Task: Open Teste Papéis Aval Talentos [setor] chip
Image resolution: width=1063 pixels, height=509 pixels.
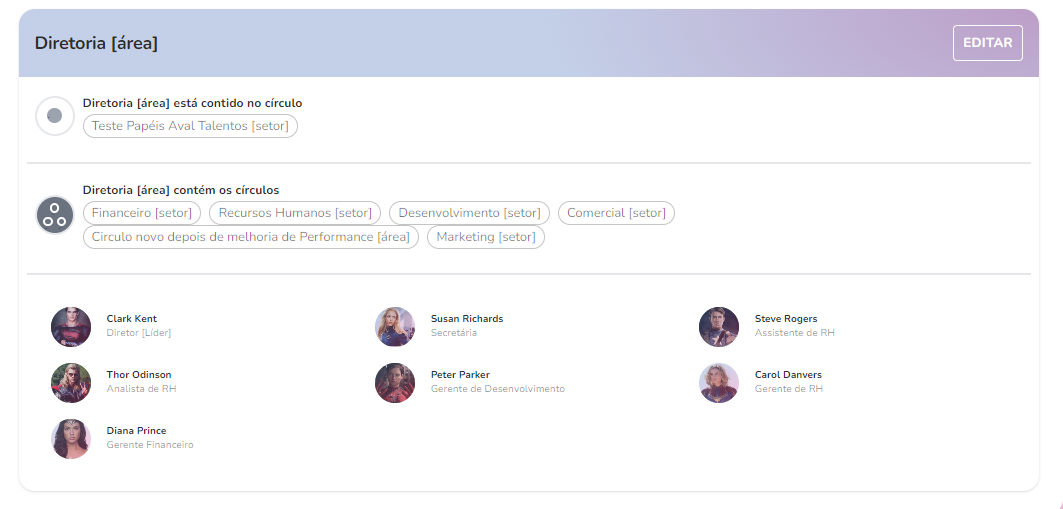Action: [x=190, y=126]
